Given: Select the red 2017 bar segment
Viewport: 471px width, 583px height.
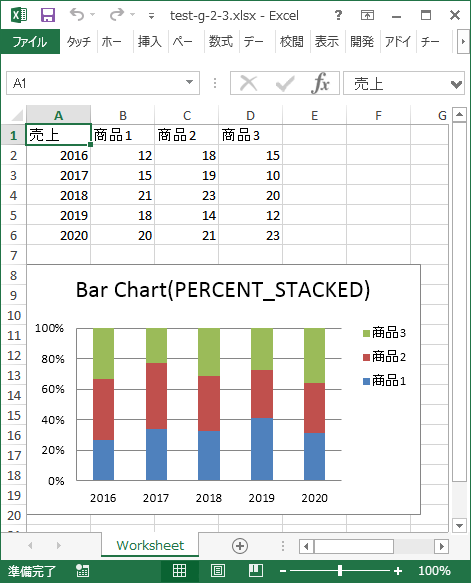Looking at the screenshot, I should click(x=157, y=396).
